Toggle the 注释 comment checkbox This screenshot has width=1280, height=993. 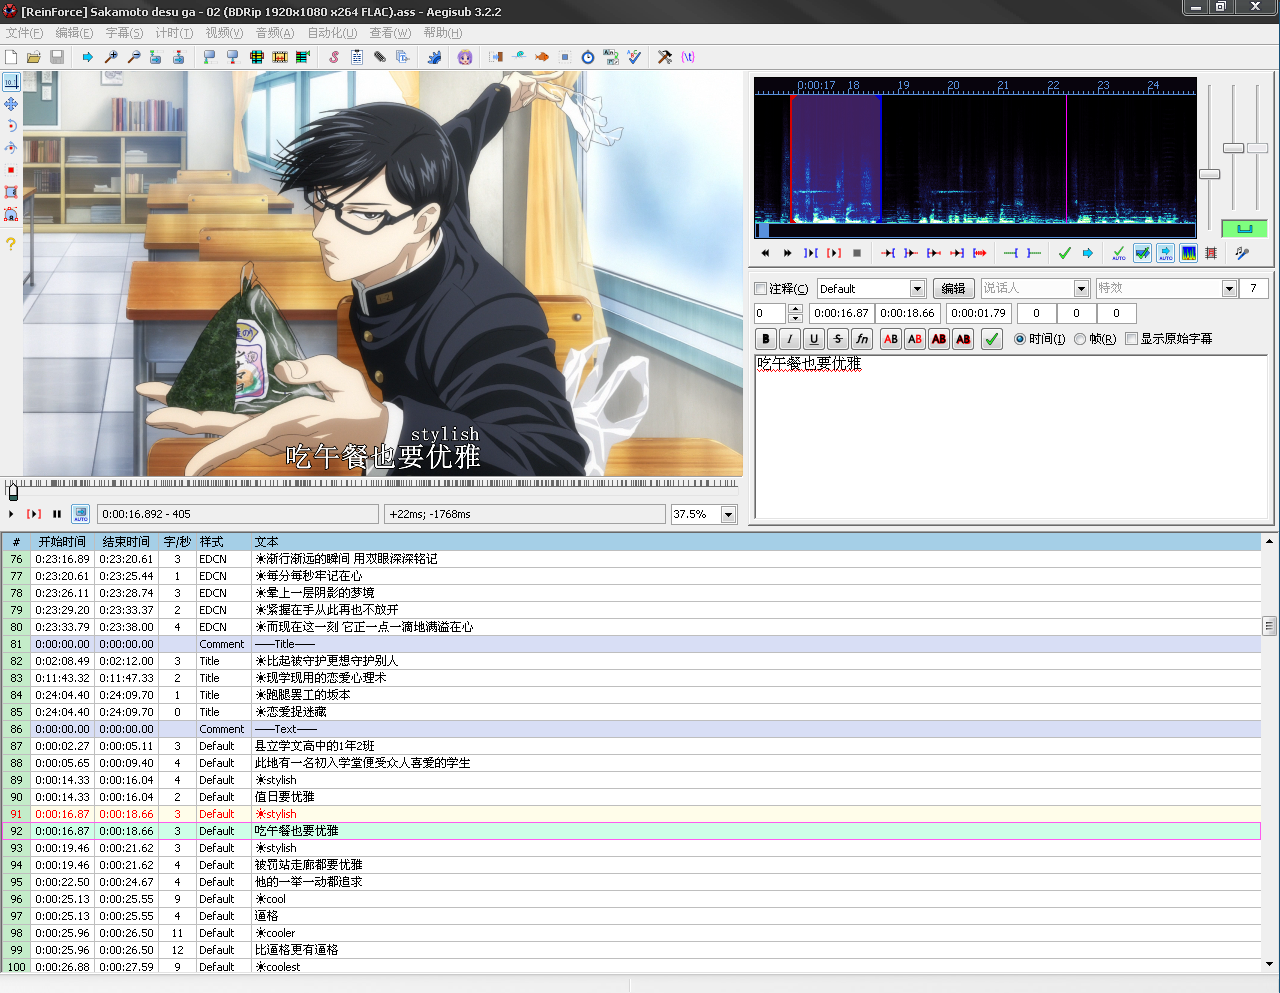761,289
